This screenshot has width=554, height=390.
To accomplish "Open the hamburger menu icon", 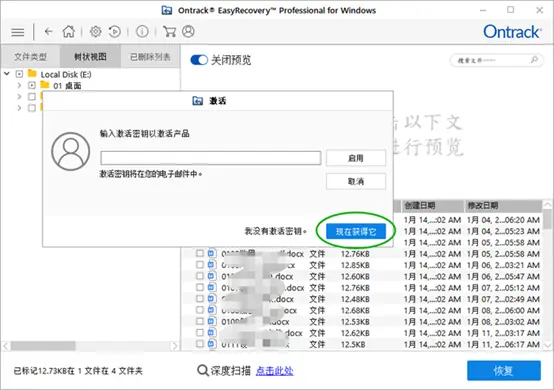I will (x=18, y=32).
